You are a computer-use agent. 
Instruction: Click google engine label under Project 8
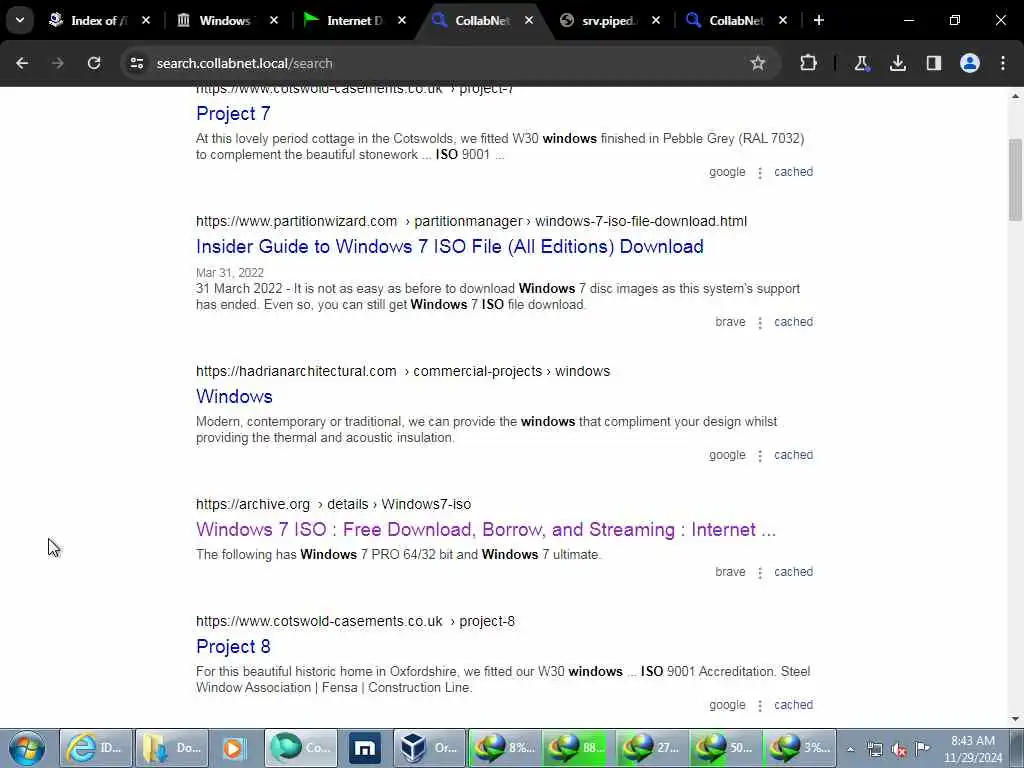pos(727,705)
